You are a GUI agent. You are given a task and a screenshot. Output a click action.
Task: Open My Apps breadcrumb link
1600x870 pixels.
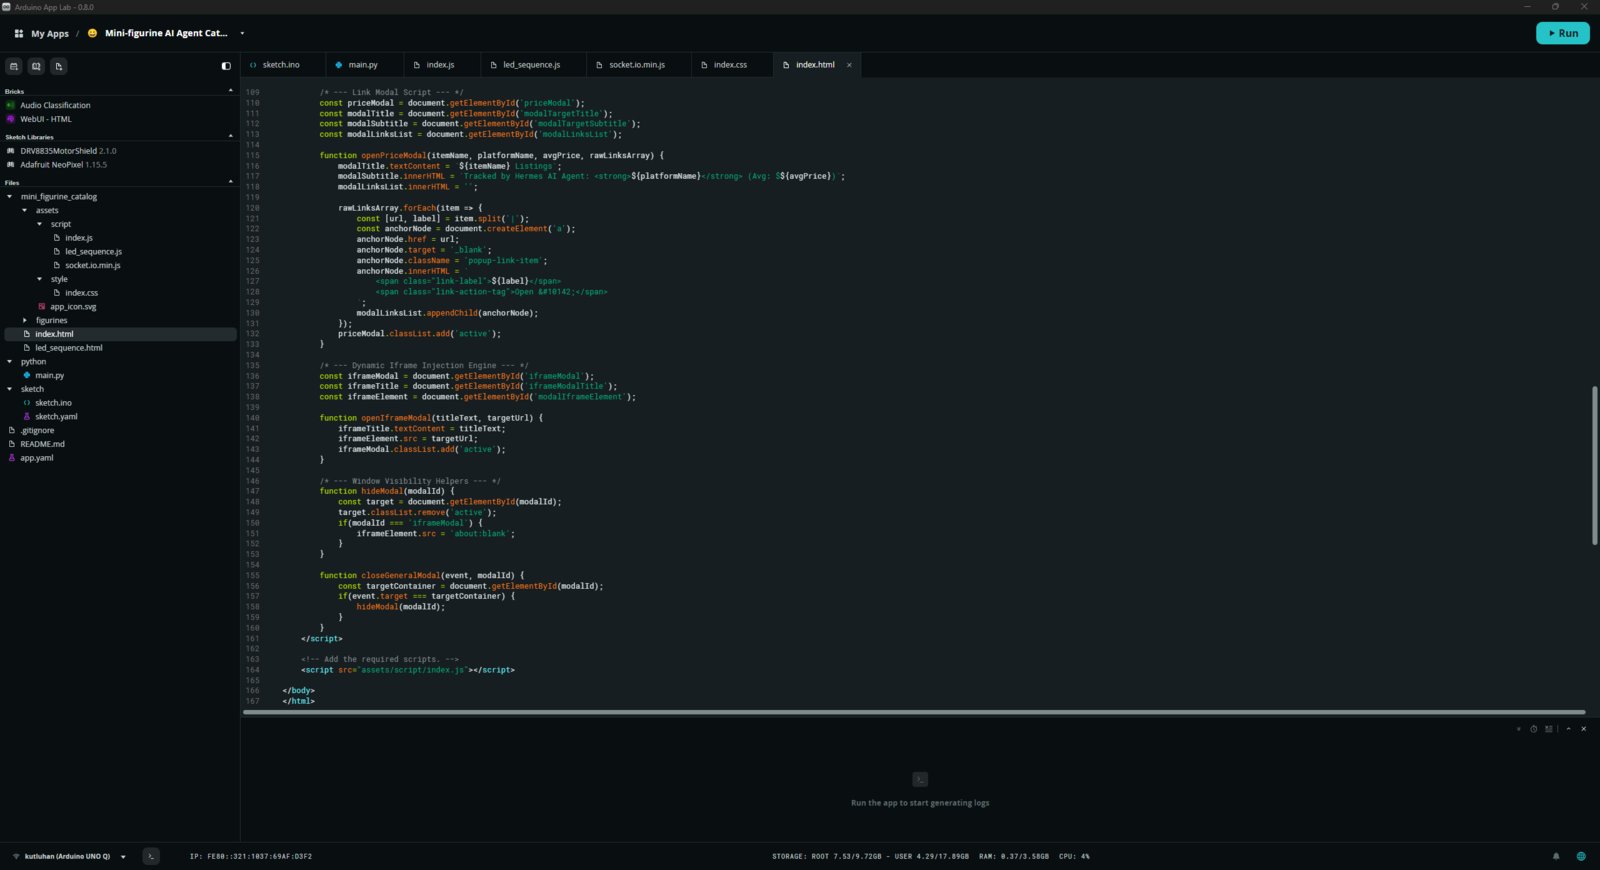50,34
